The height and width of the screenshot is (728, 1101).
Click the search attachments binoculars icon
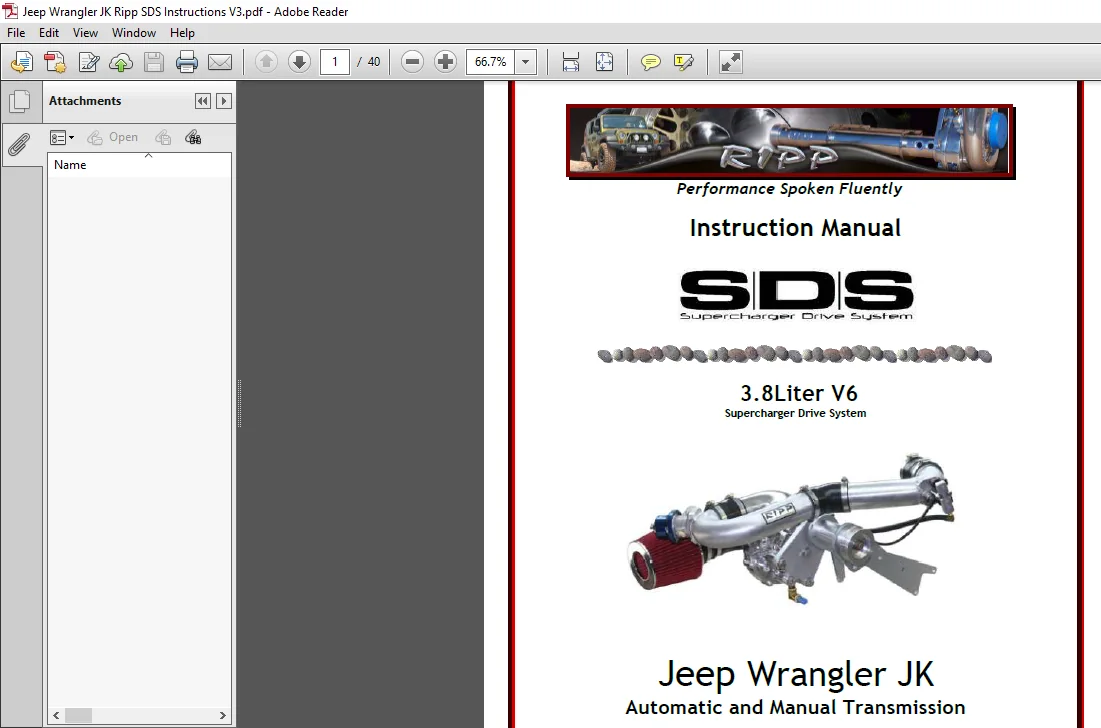tap(193, 138)
